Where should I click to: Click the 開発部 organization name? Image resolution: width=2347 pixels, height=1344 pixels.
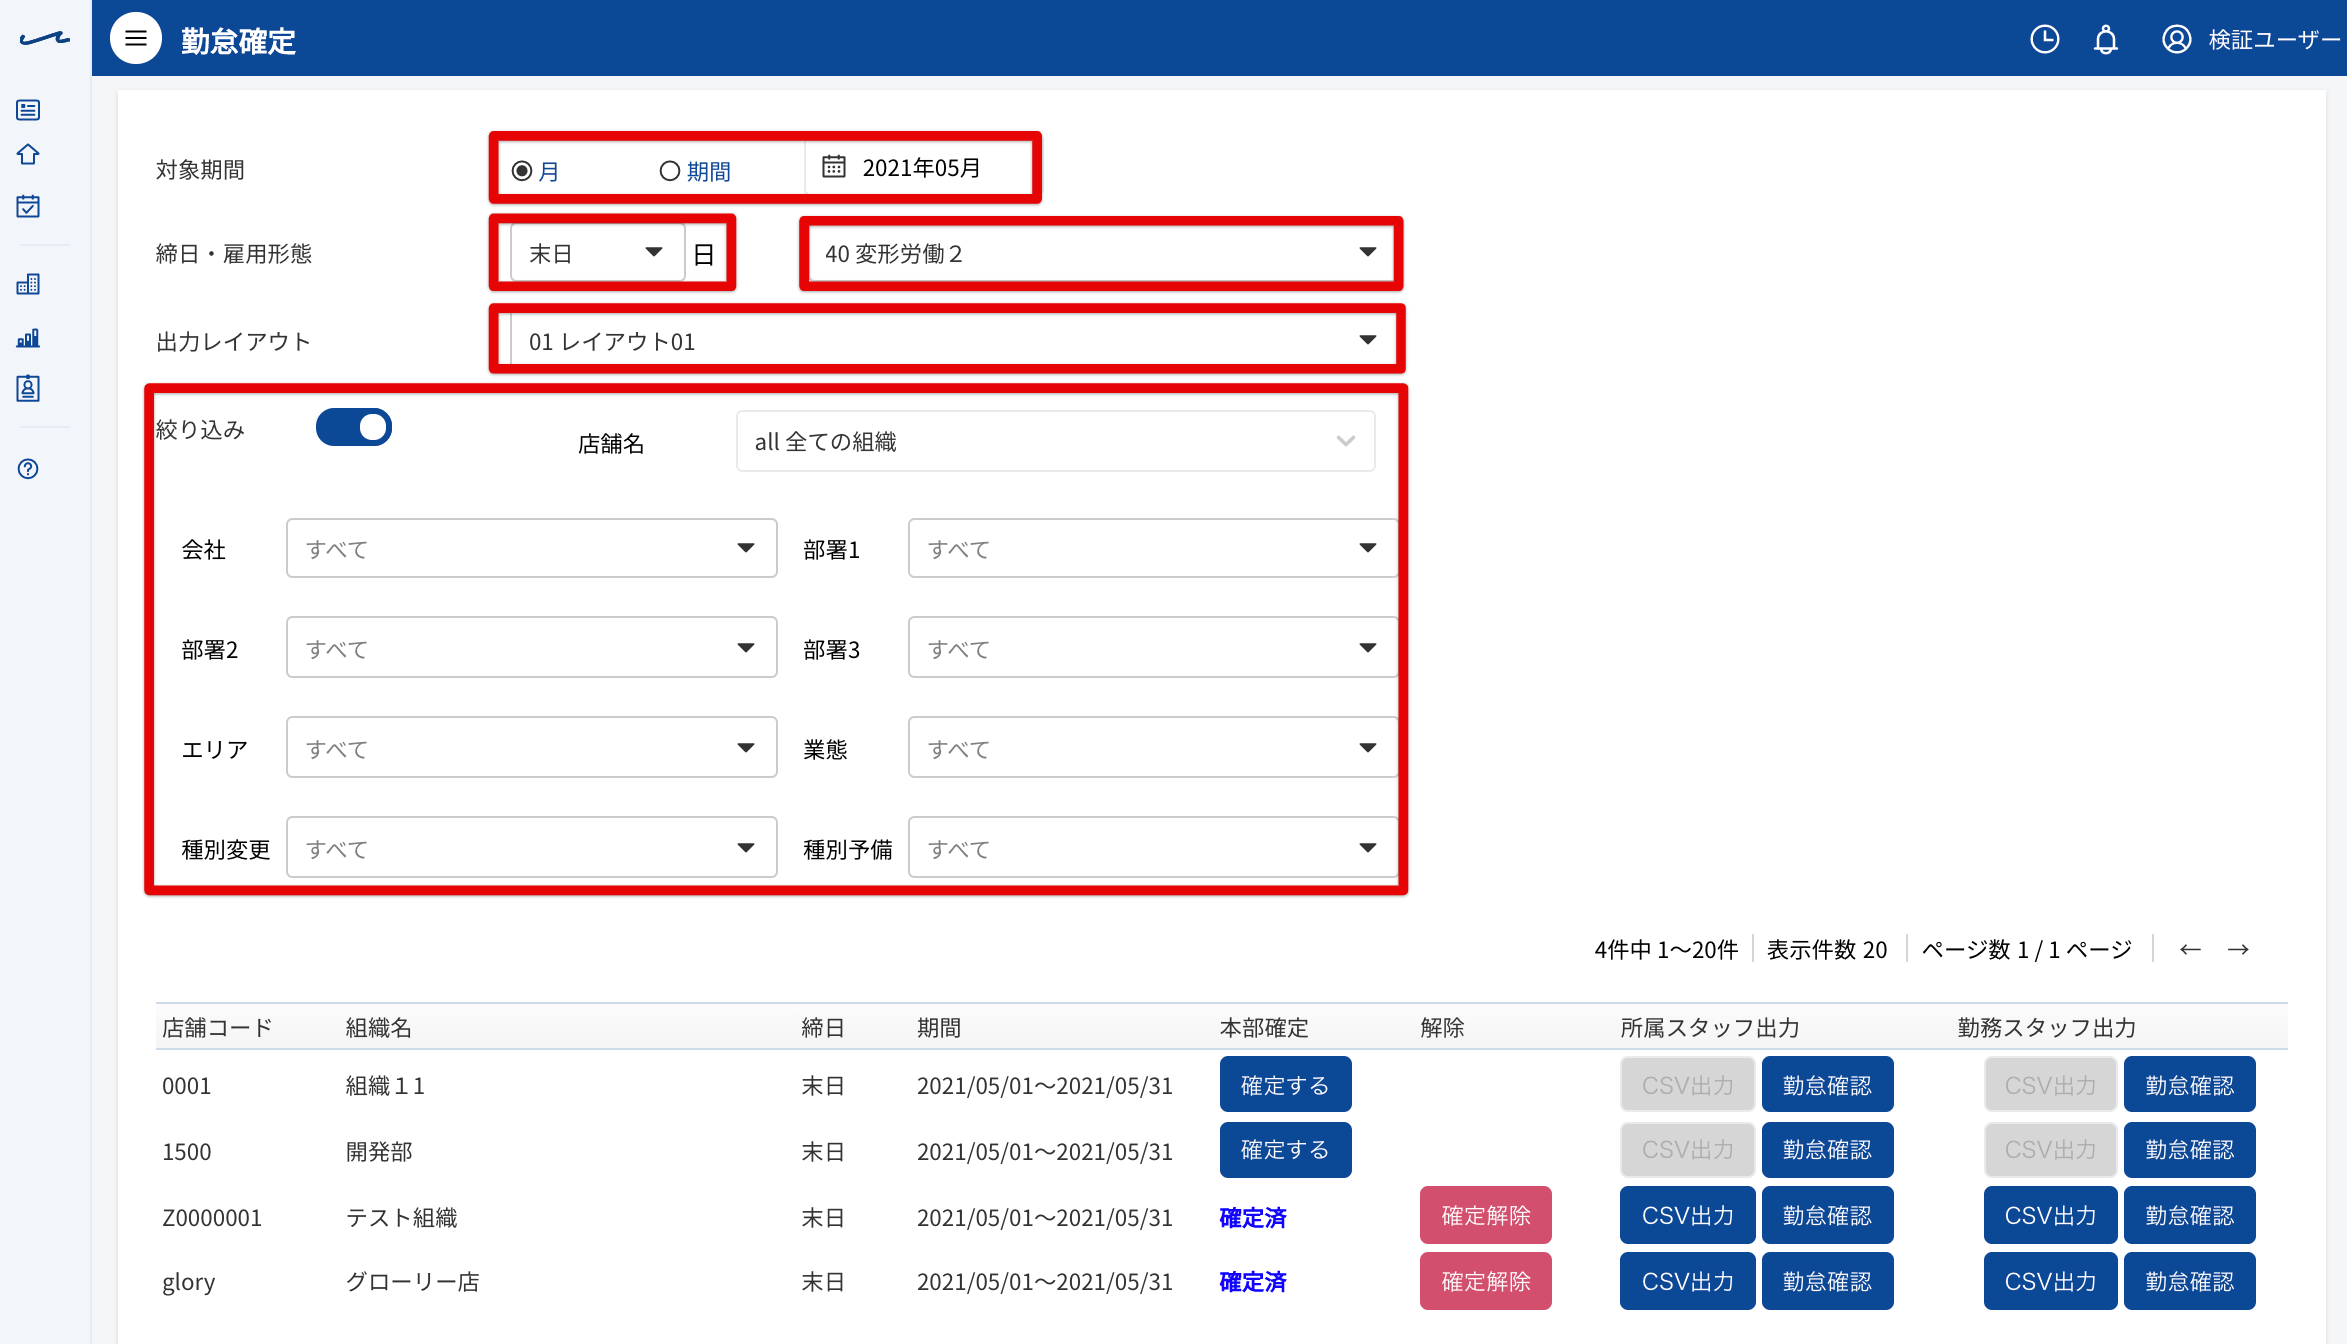[379, 1151]
